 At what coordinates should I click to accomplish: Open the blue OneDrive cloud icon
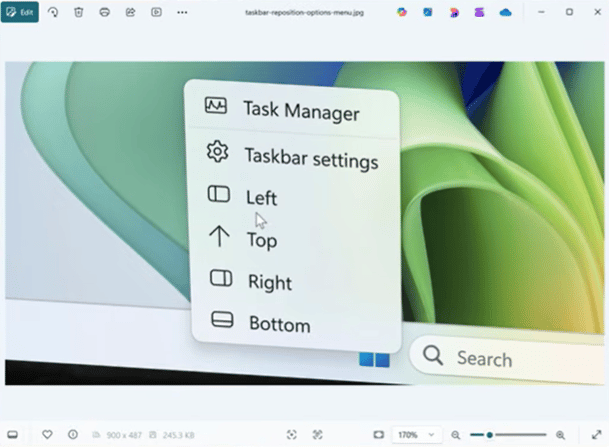505,13
